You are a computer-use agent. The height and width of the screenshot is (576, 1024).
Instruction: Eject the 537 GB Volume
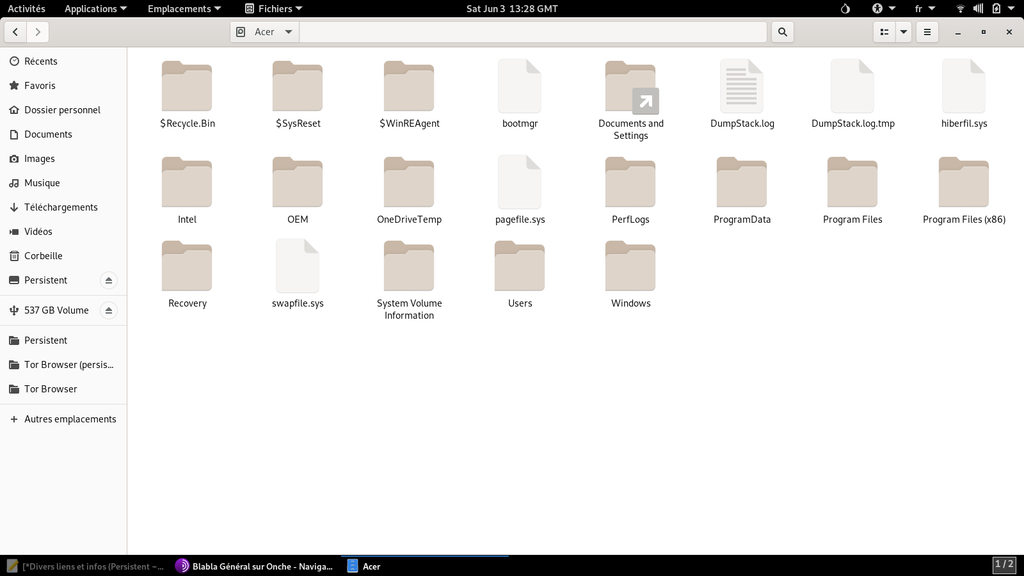pyautogui.click(x=110, y=310)
